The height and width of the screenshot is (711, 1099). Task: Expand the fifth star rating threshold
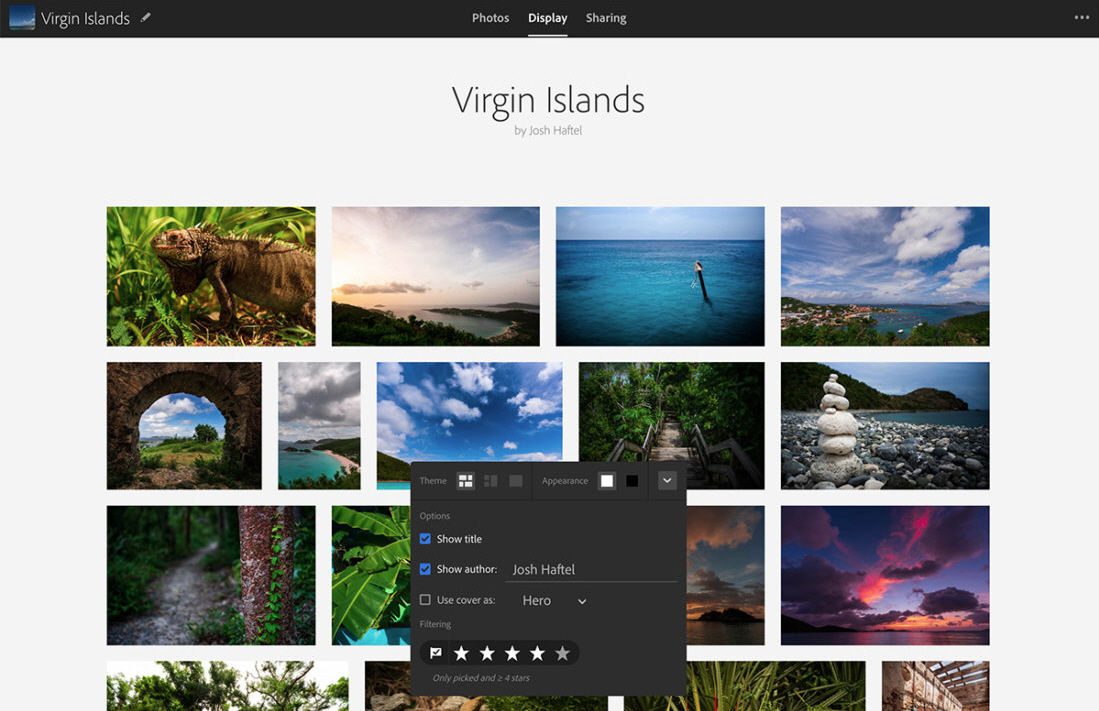562,652
